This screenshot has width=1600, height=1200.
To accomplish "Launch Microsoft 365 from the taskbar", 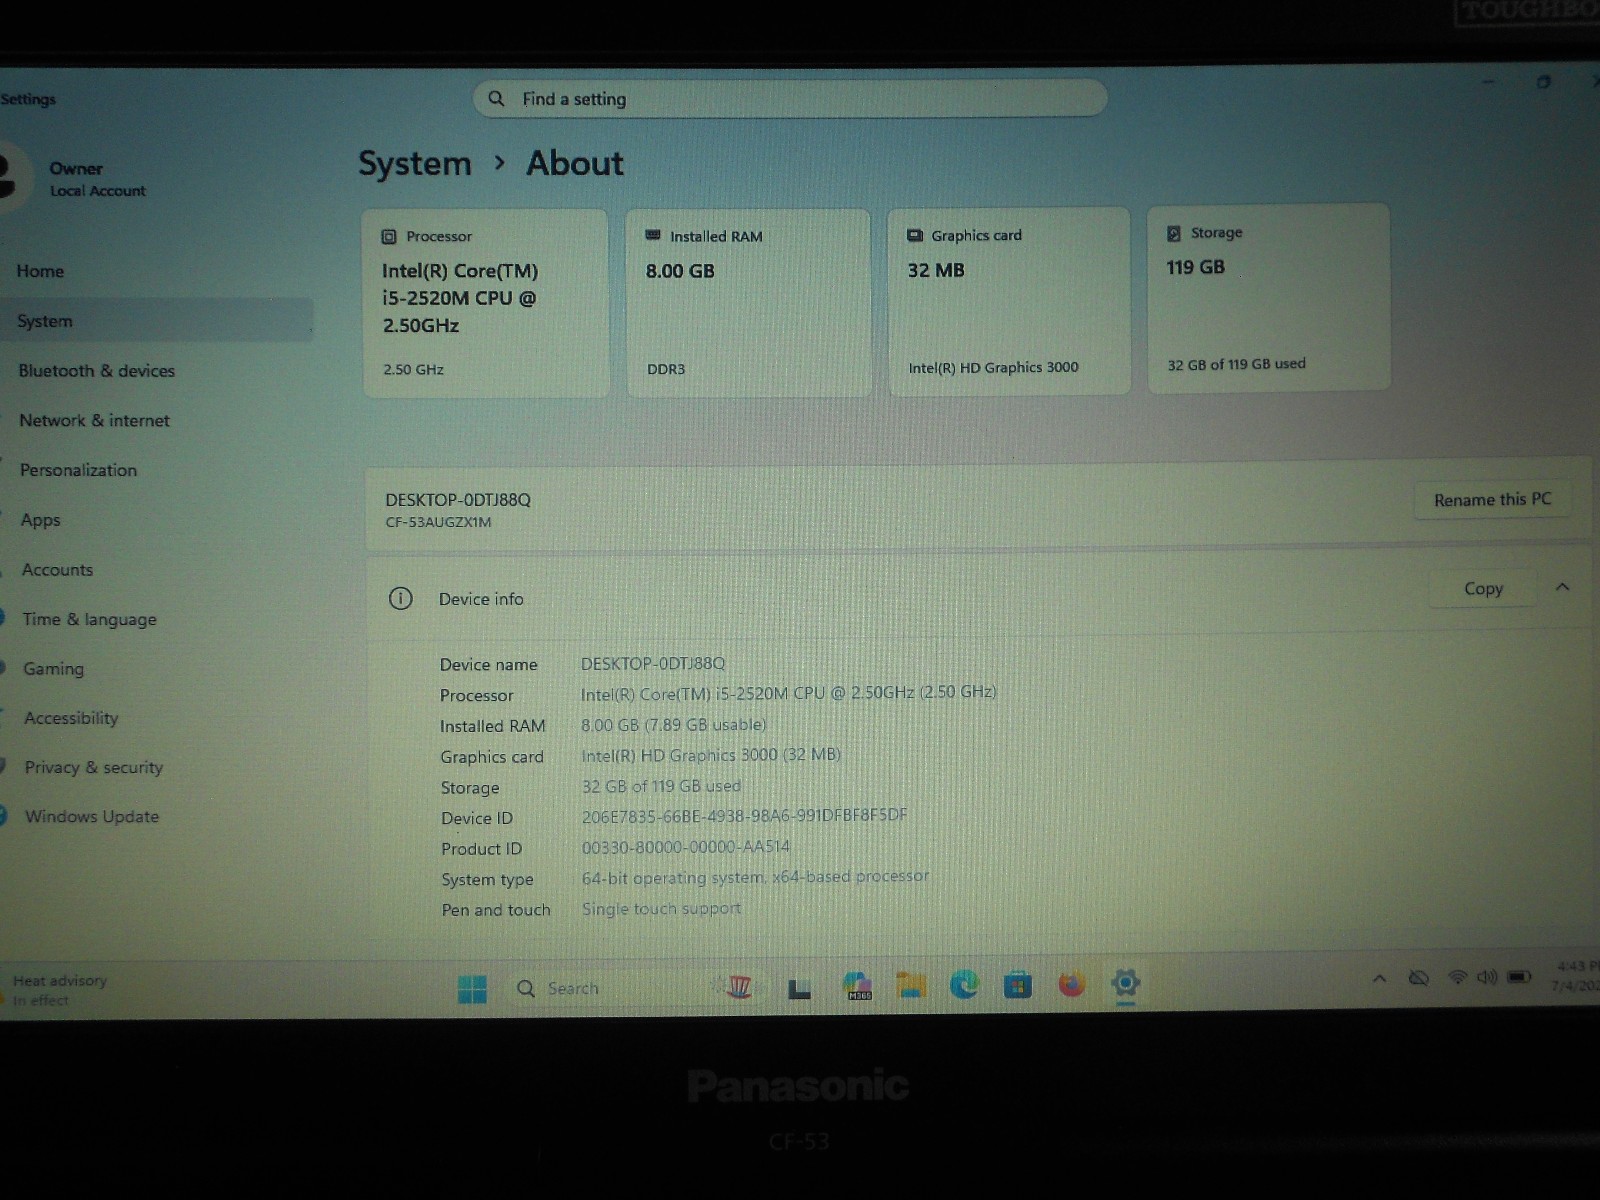I will 857,986.
